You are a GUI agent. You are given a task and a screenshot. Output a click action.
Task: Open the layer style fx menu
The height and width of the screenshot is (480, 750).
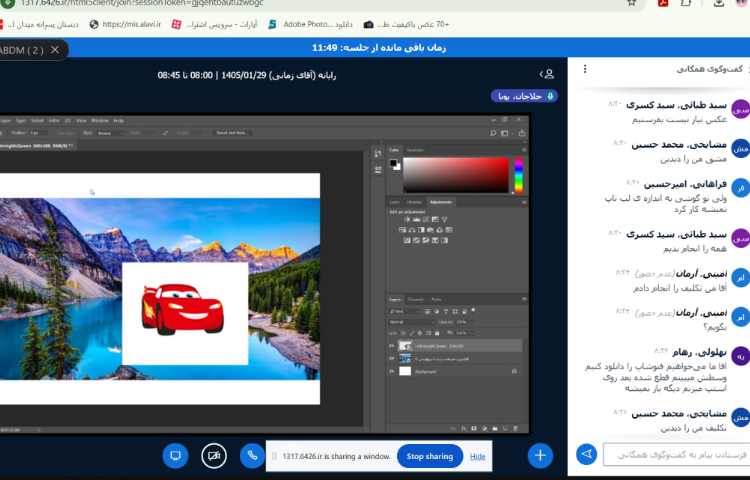tap(463, 428)
